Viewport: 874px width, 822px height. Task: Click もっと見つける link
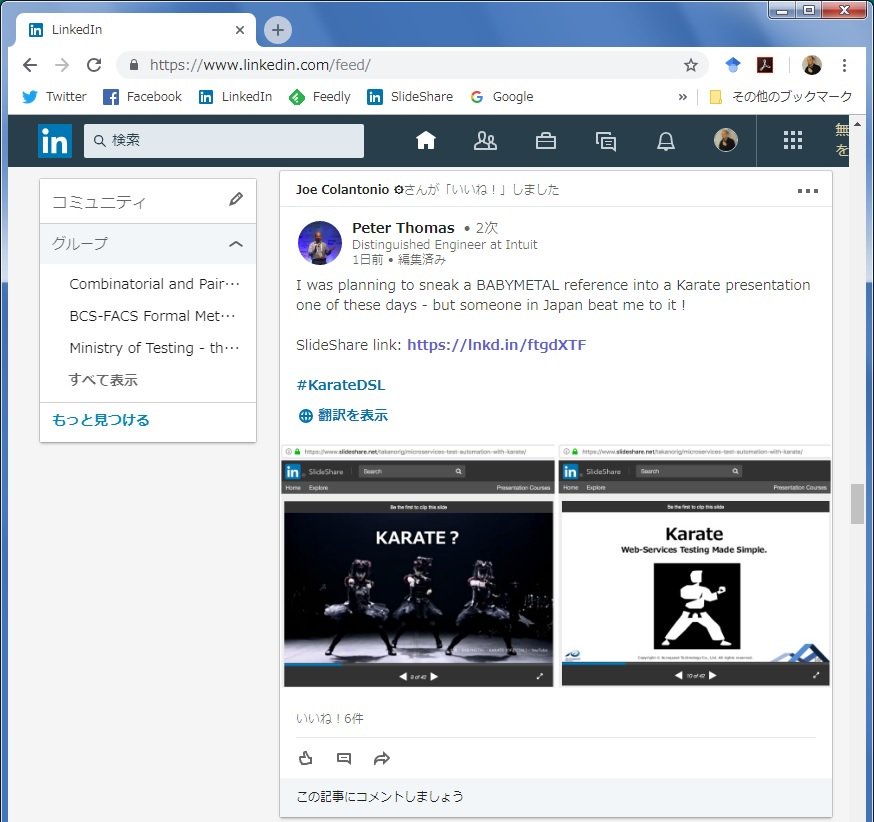(101, 420)
